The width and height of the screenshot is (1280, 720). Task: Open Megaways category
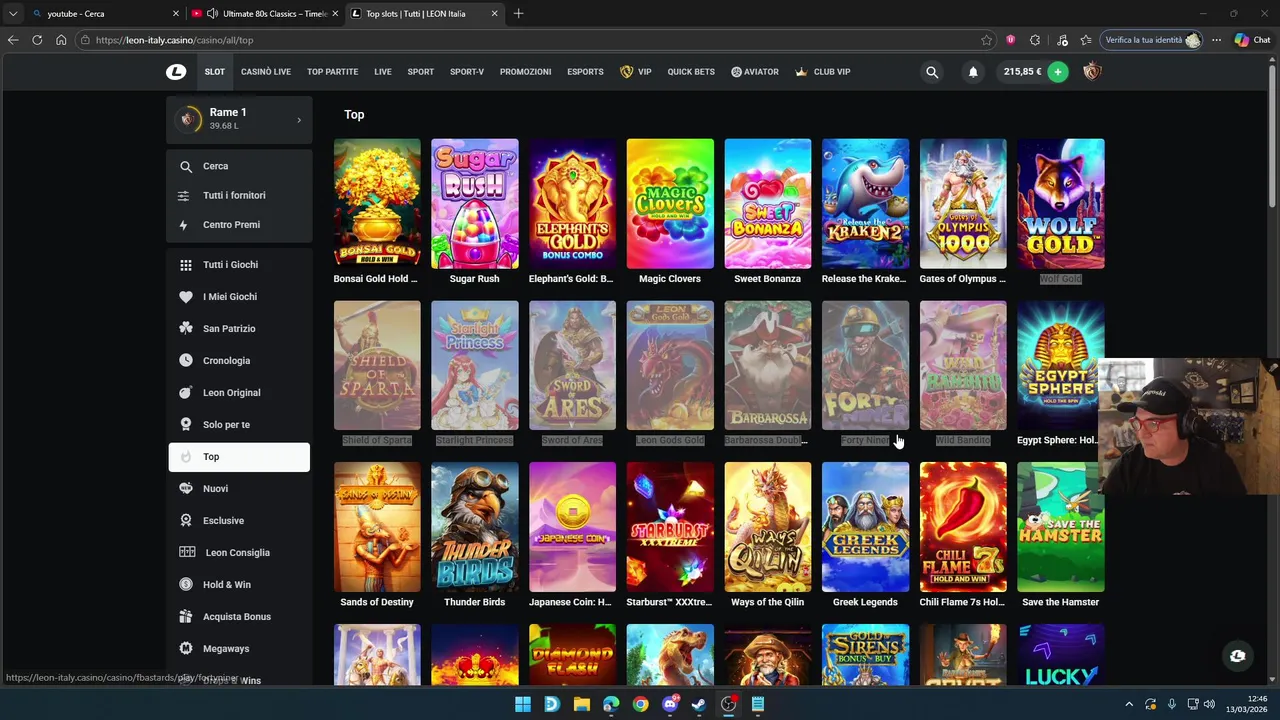239,648
